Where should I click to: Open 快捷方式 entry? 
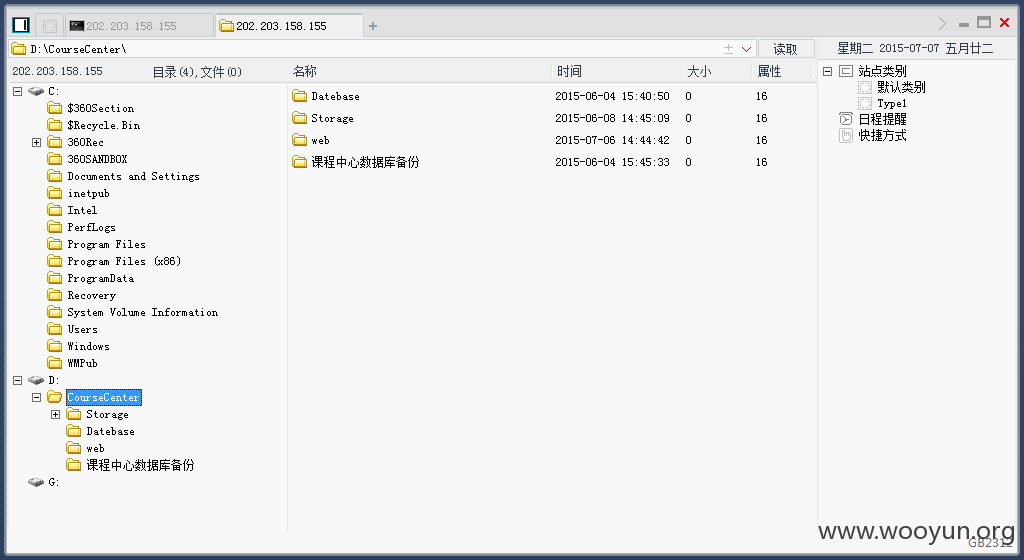click(882, 136)
